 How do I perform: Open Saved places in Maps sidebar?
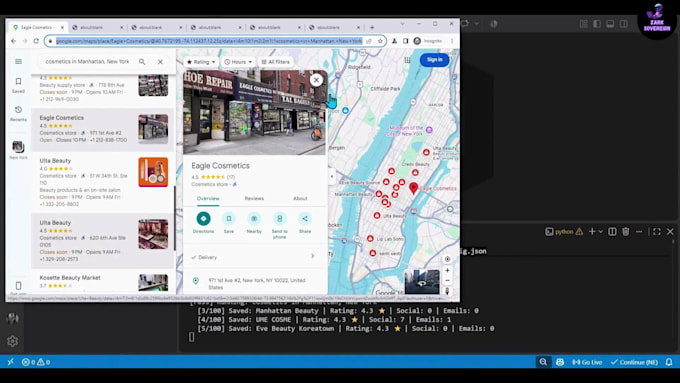click(x=18, y=85)
